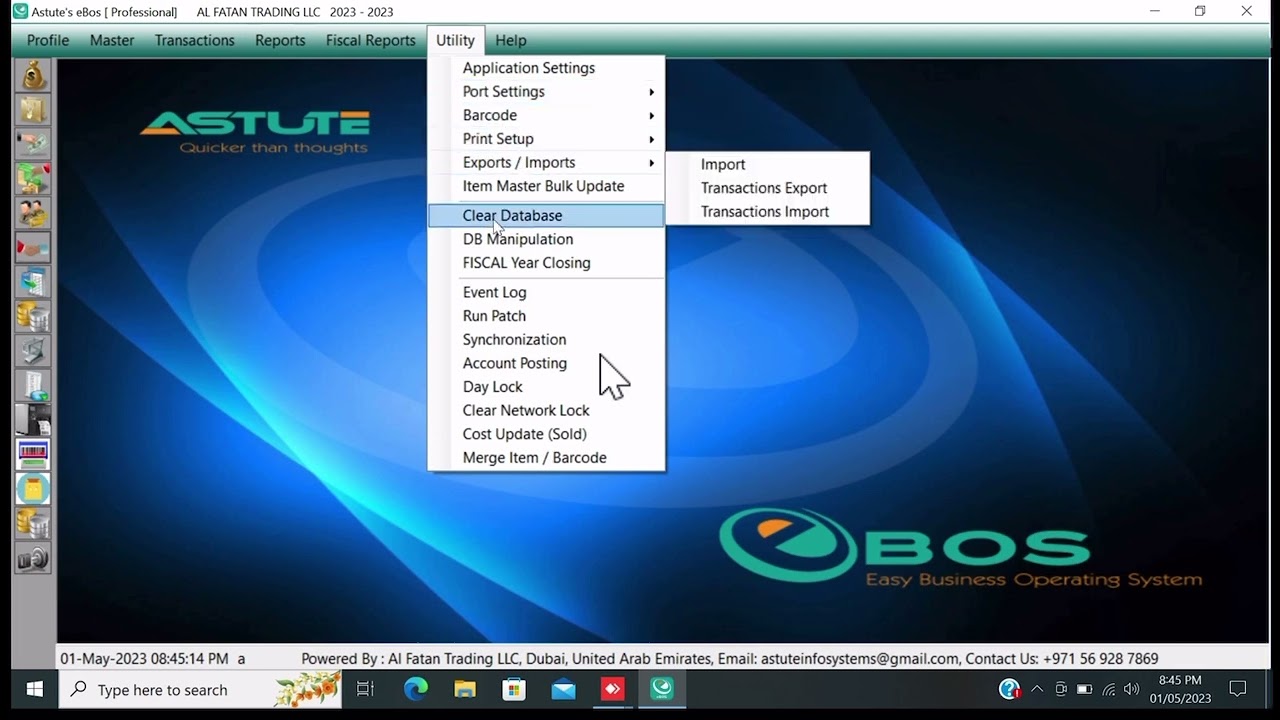Open the barcode icon in sidebar
The image size is (1280, 720).
[33, 454]
